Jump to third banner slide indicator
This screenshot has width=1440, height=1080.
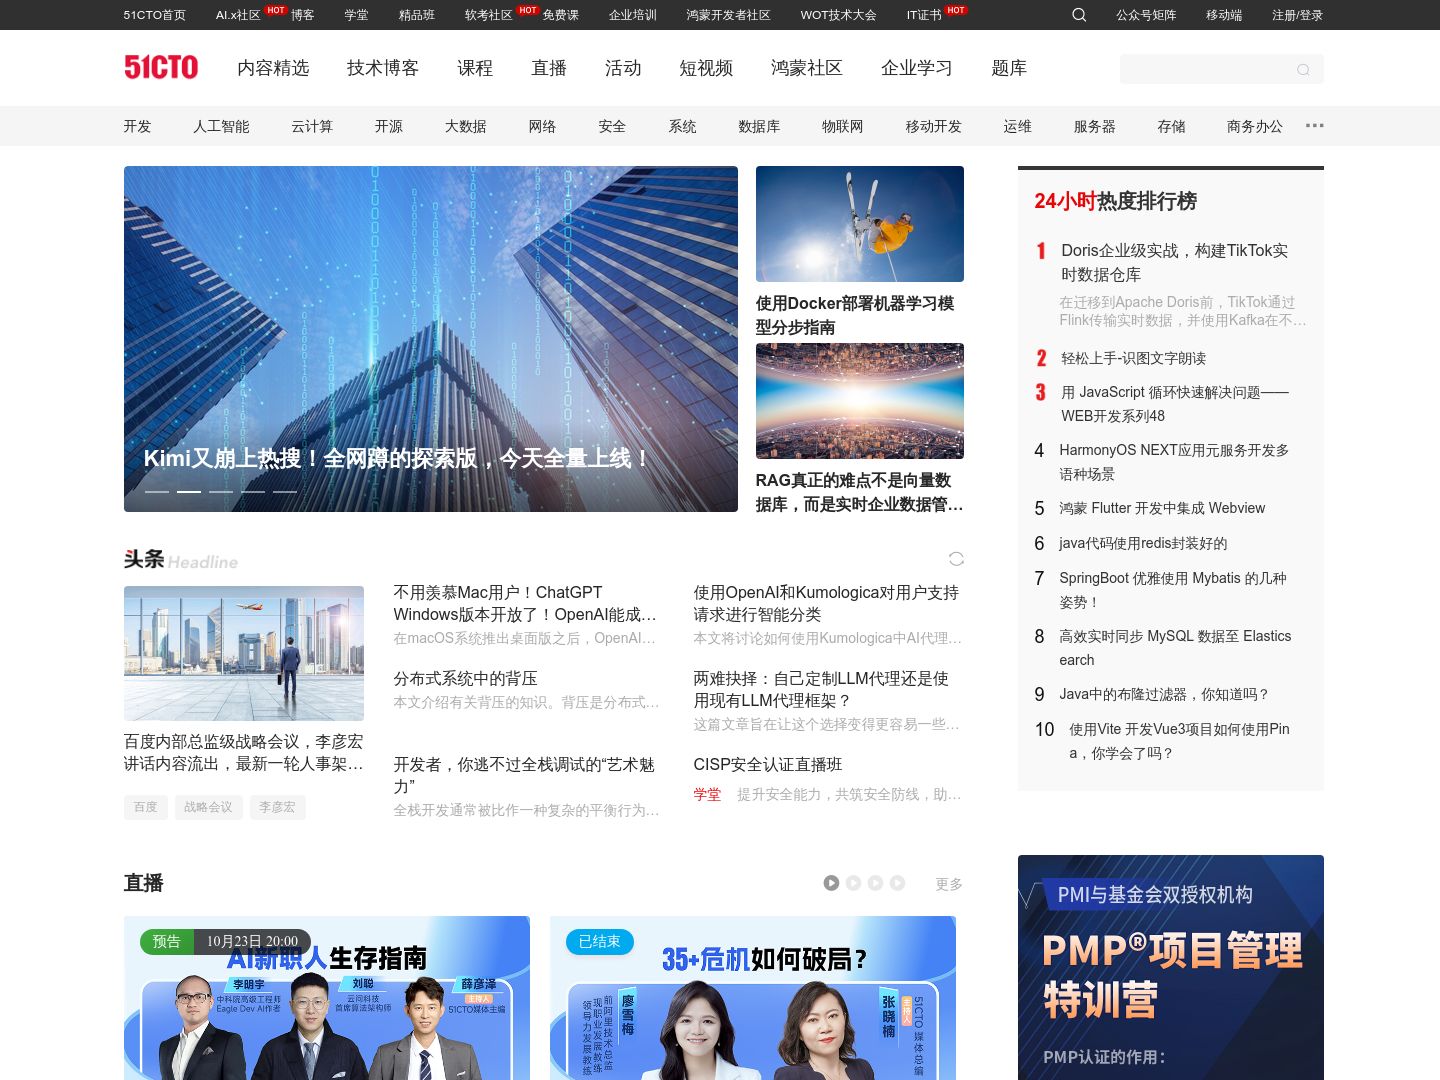coord(221,492)
